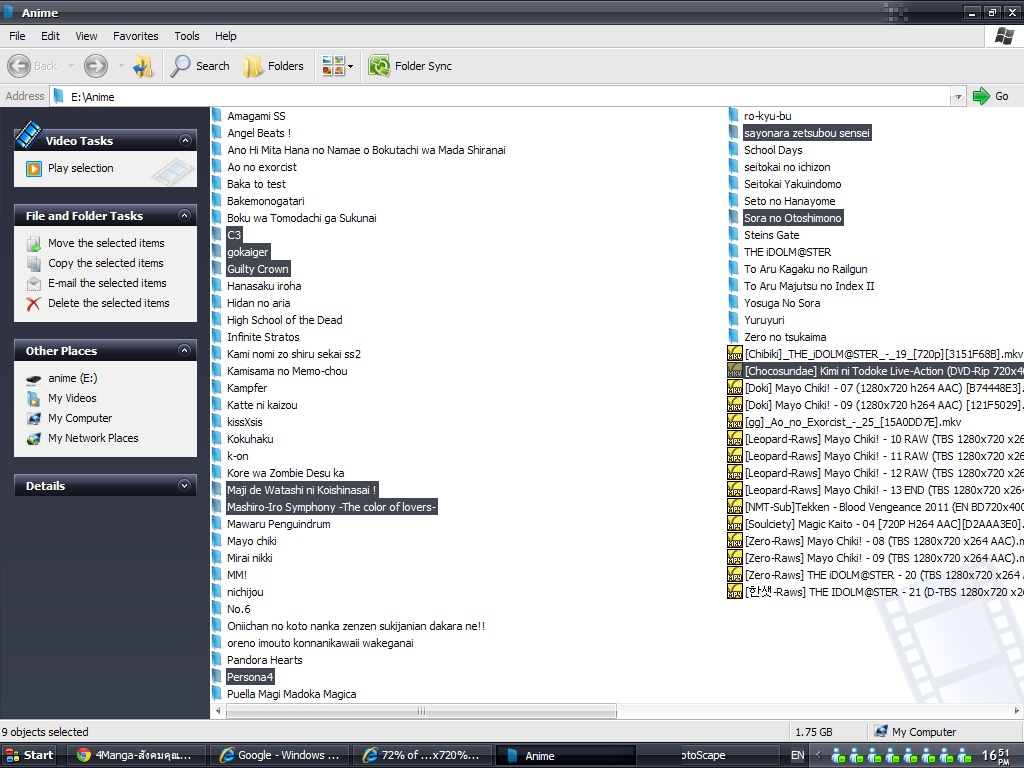Collapse the Other Places panel
Viewport: 1024px width, 768px height.
(185, 351)
